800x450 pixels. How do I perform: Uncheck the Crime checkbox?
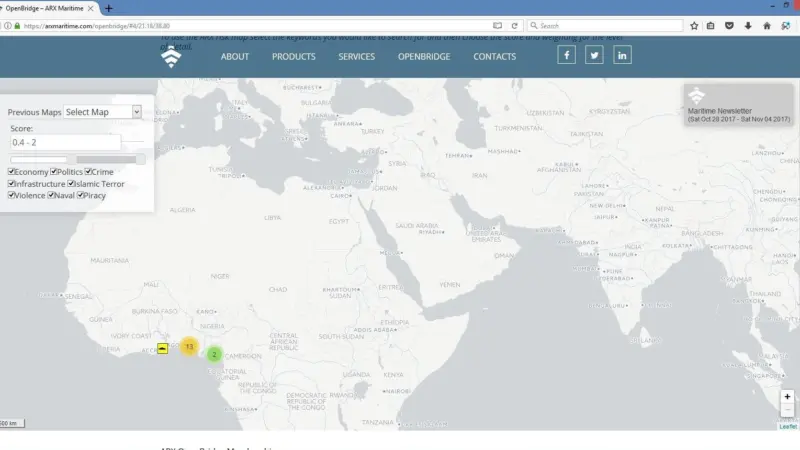[88, 171]
